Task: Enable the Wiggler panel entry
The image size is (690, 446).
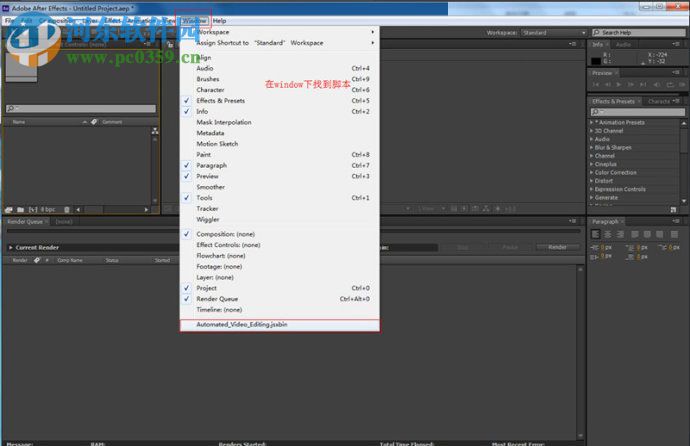Action: (x=280, y=219)
